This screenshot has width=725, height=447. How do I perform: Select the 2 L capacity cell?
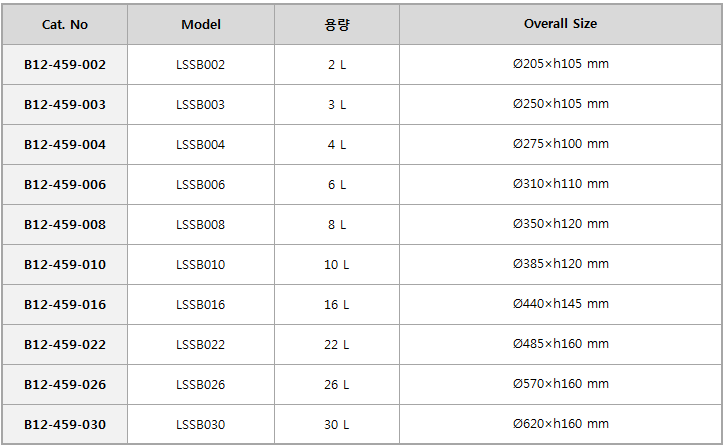337,65
